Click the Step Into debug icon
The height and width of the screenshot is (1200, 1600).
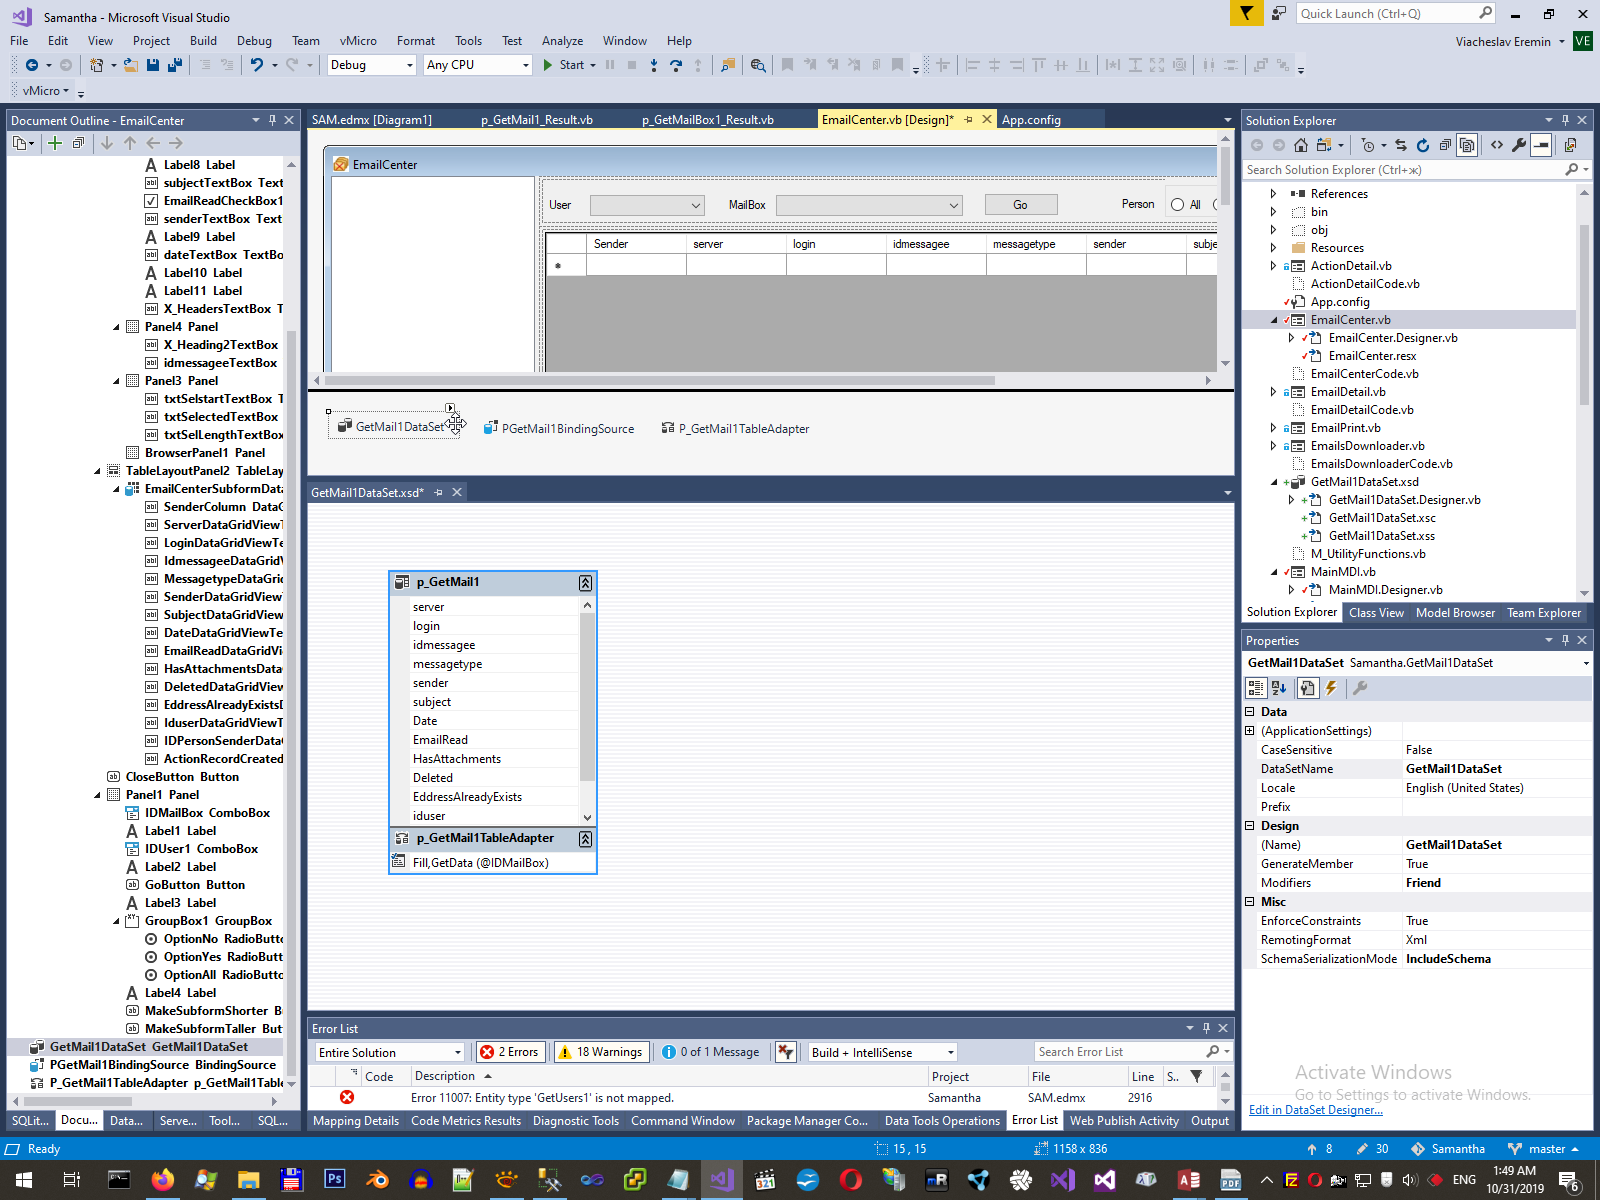click(x=654, y=65)
